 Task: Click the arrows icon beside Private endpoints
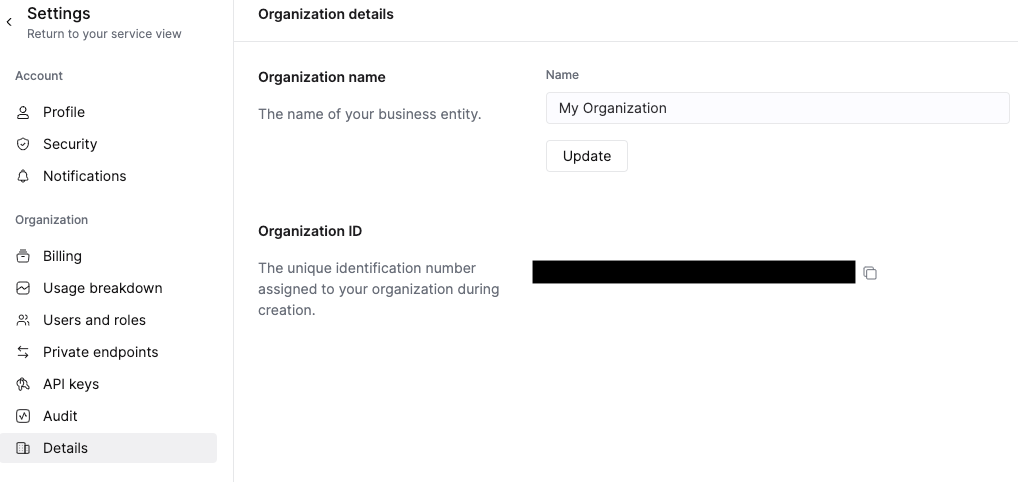[23, 352]
